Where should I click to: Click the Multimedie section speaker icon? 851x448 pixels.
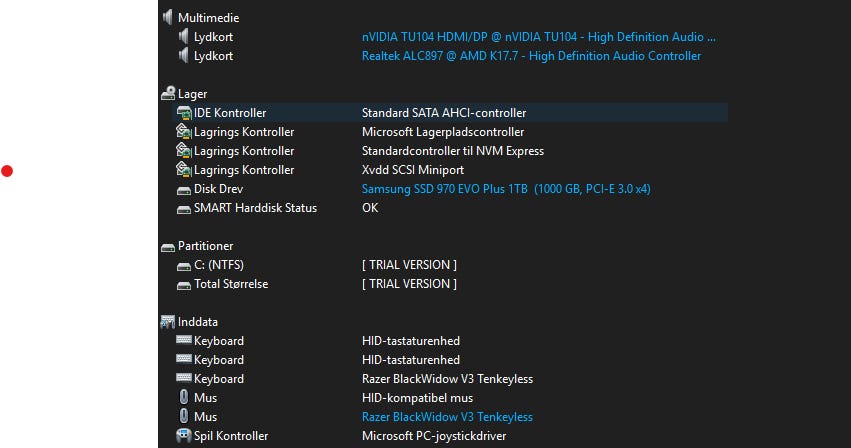click(167, 18)
